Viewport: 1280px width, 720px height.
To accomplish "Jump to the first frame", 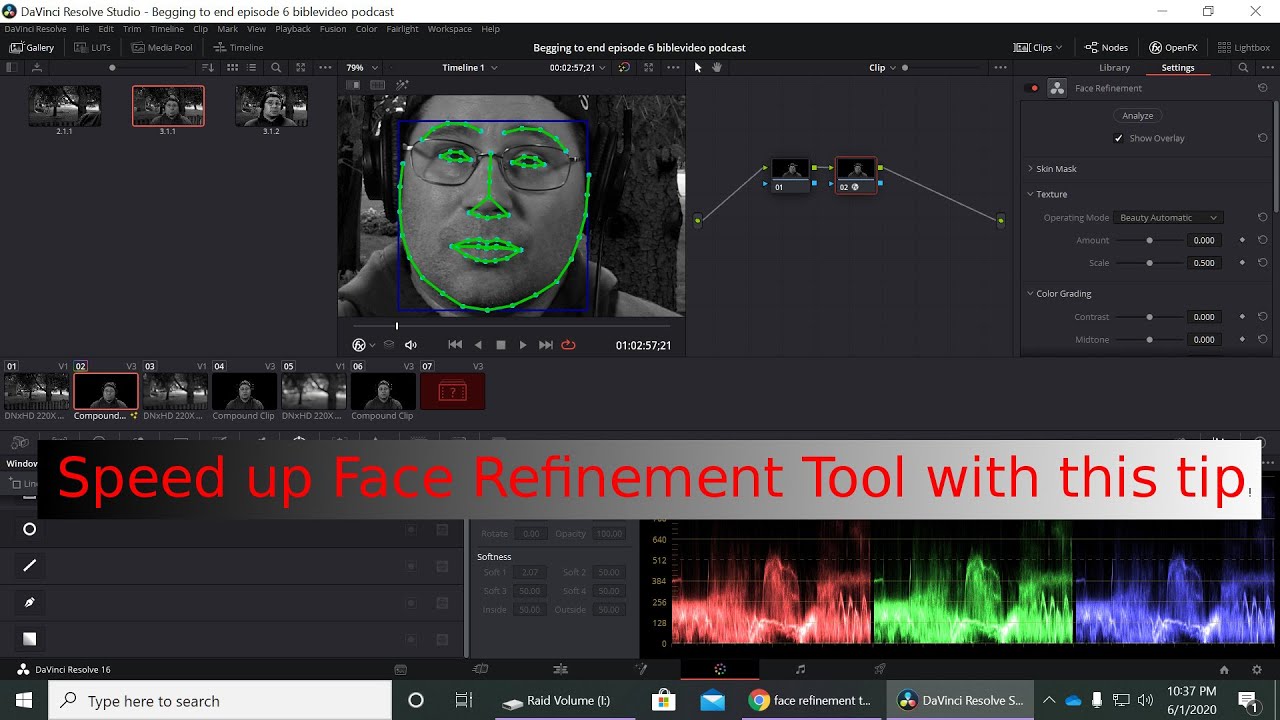I will click(x=455, y=345).
